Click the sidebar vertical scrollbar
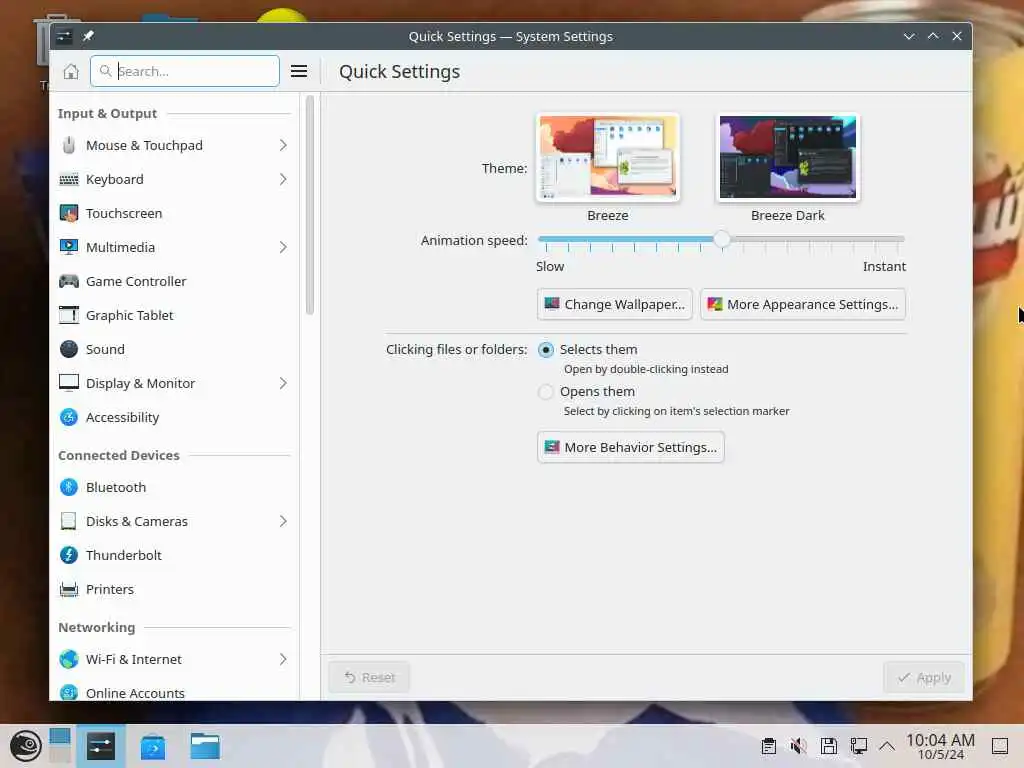Image resolution: width=1024 pixels, height=768 pixels. 310,205
